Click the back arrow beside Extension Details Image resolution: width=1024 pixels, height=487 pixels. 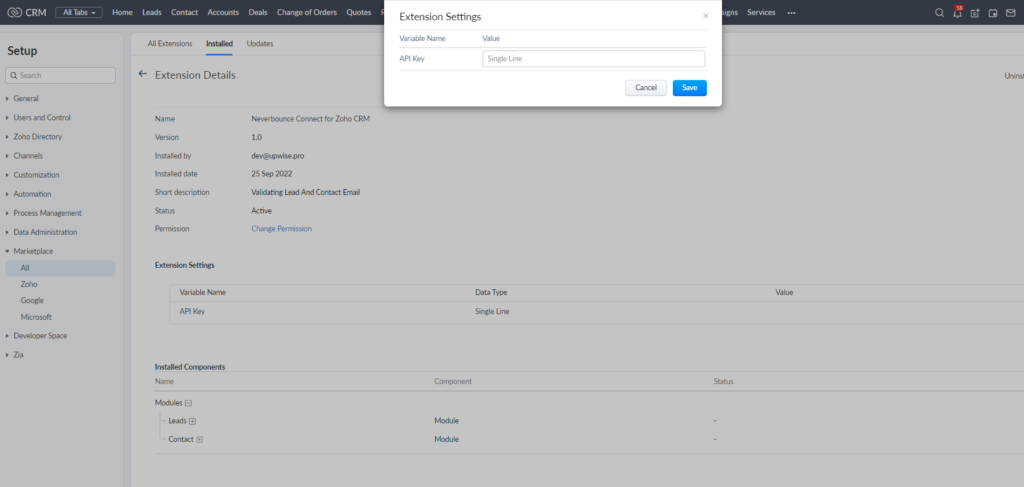[x=143, y=74]
